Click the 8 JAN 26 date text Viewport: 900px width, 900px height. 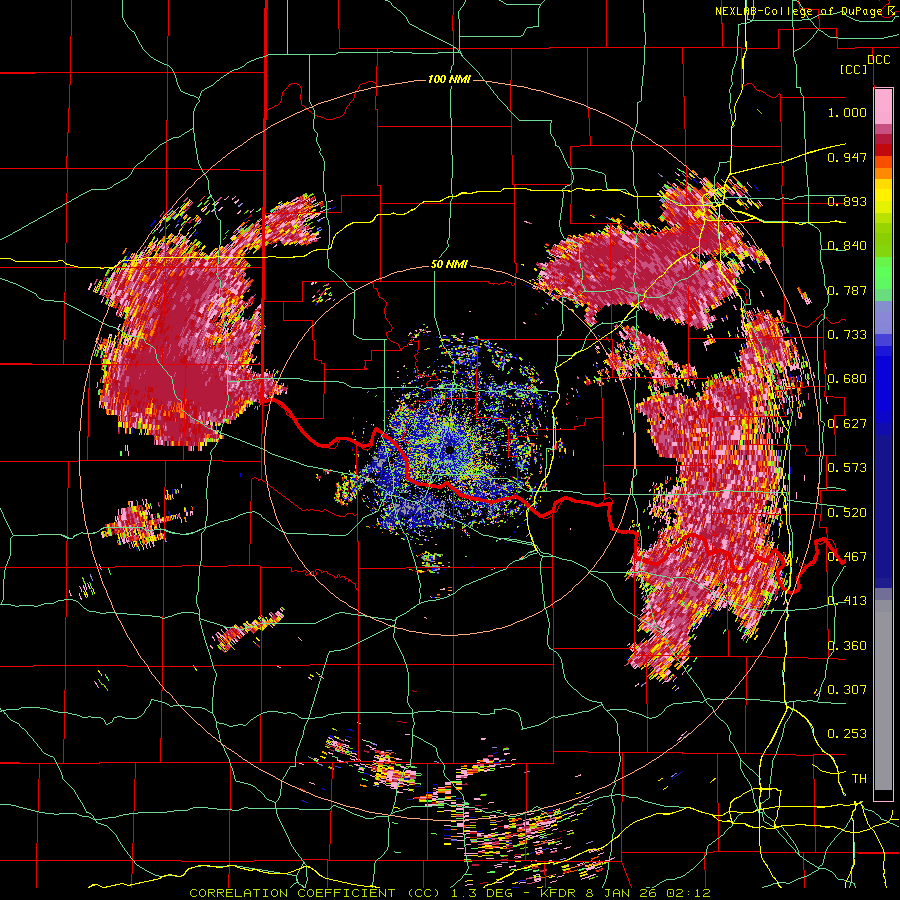pyautogui.click(x=619, y=893)
